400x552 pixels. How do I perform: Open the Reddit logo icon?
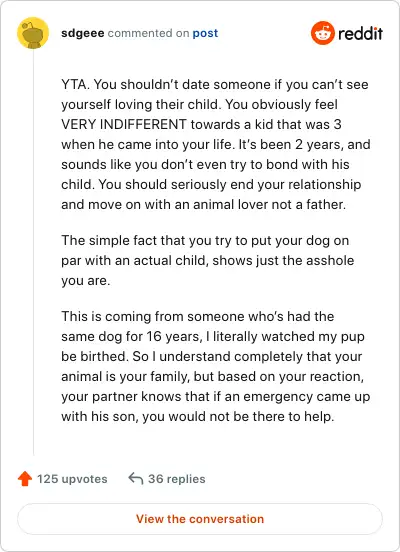pos(323,33)
